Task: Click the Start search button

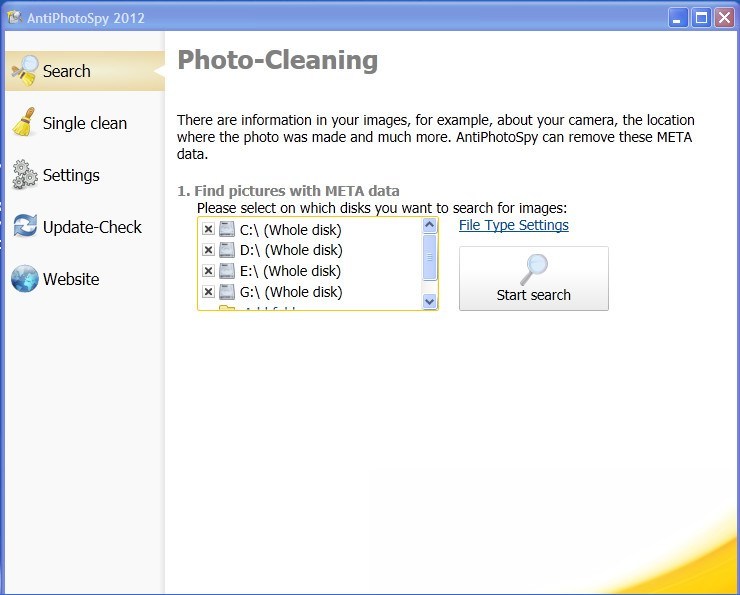Action: pyautogui.click(x=534, y=278)
